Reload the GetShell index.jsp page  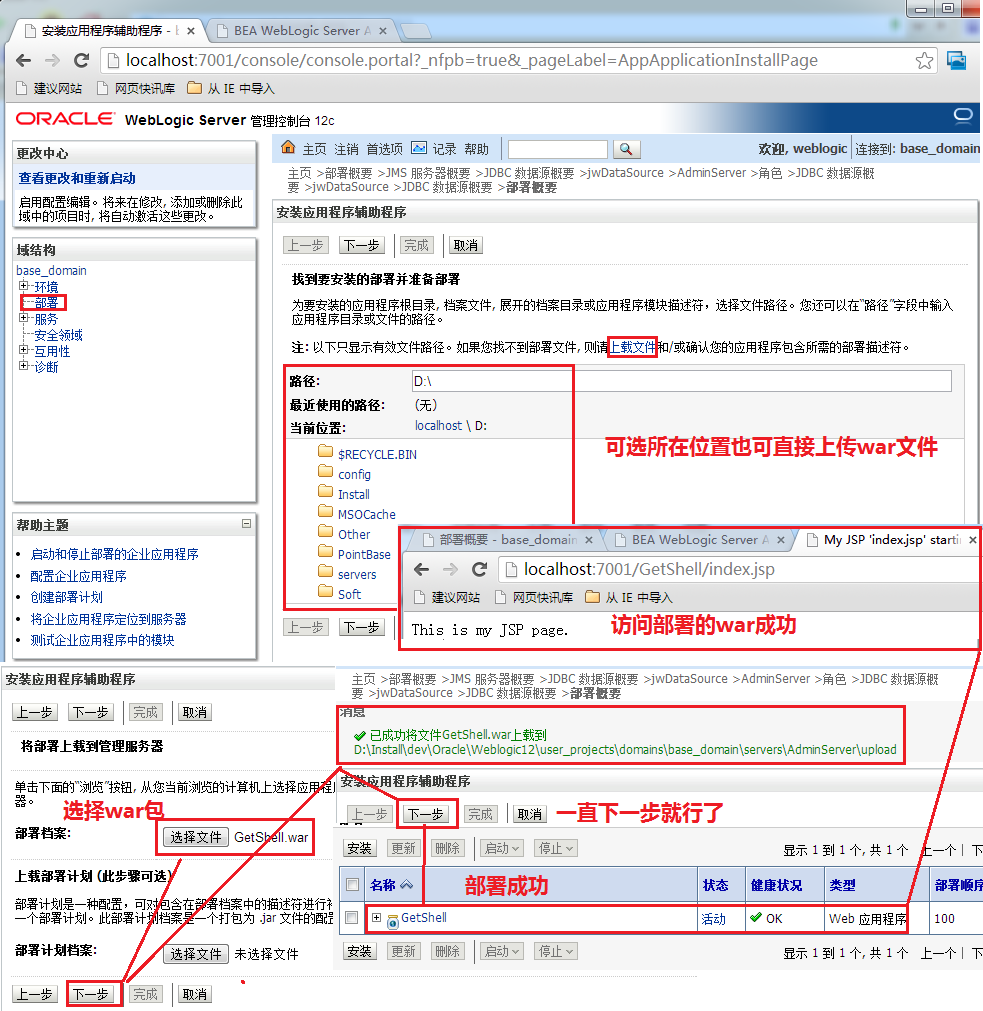click(479, 569)
